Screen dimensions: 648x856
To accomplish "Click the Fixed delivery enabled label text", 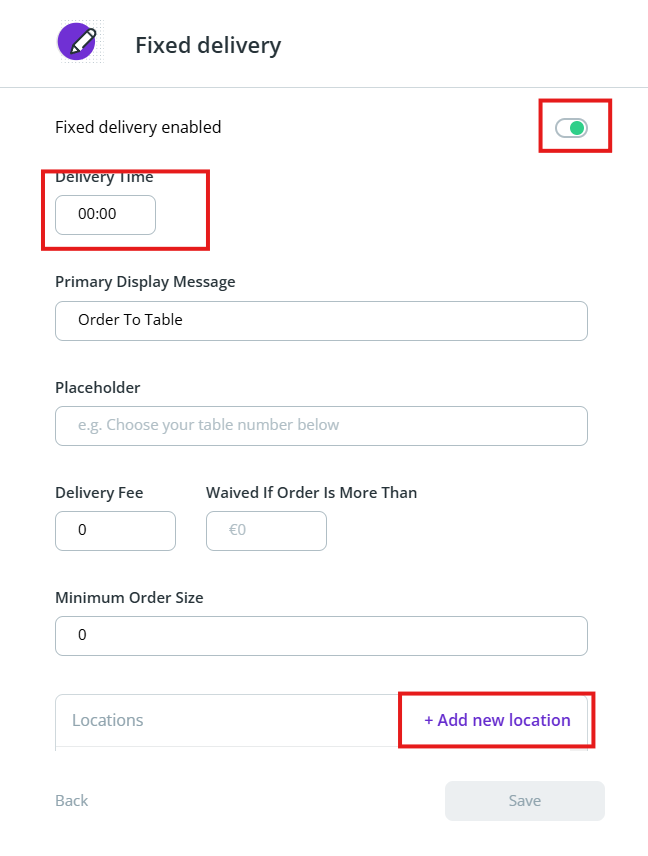I will (138, 127).
